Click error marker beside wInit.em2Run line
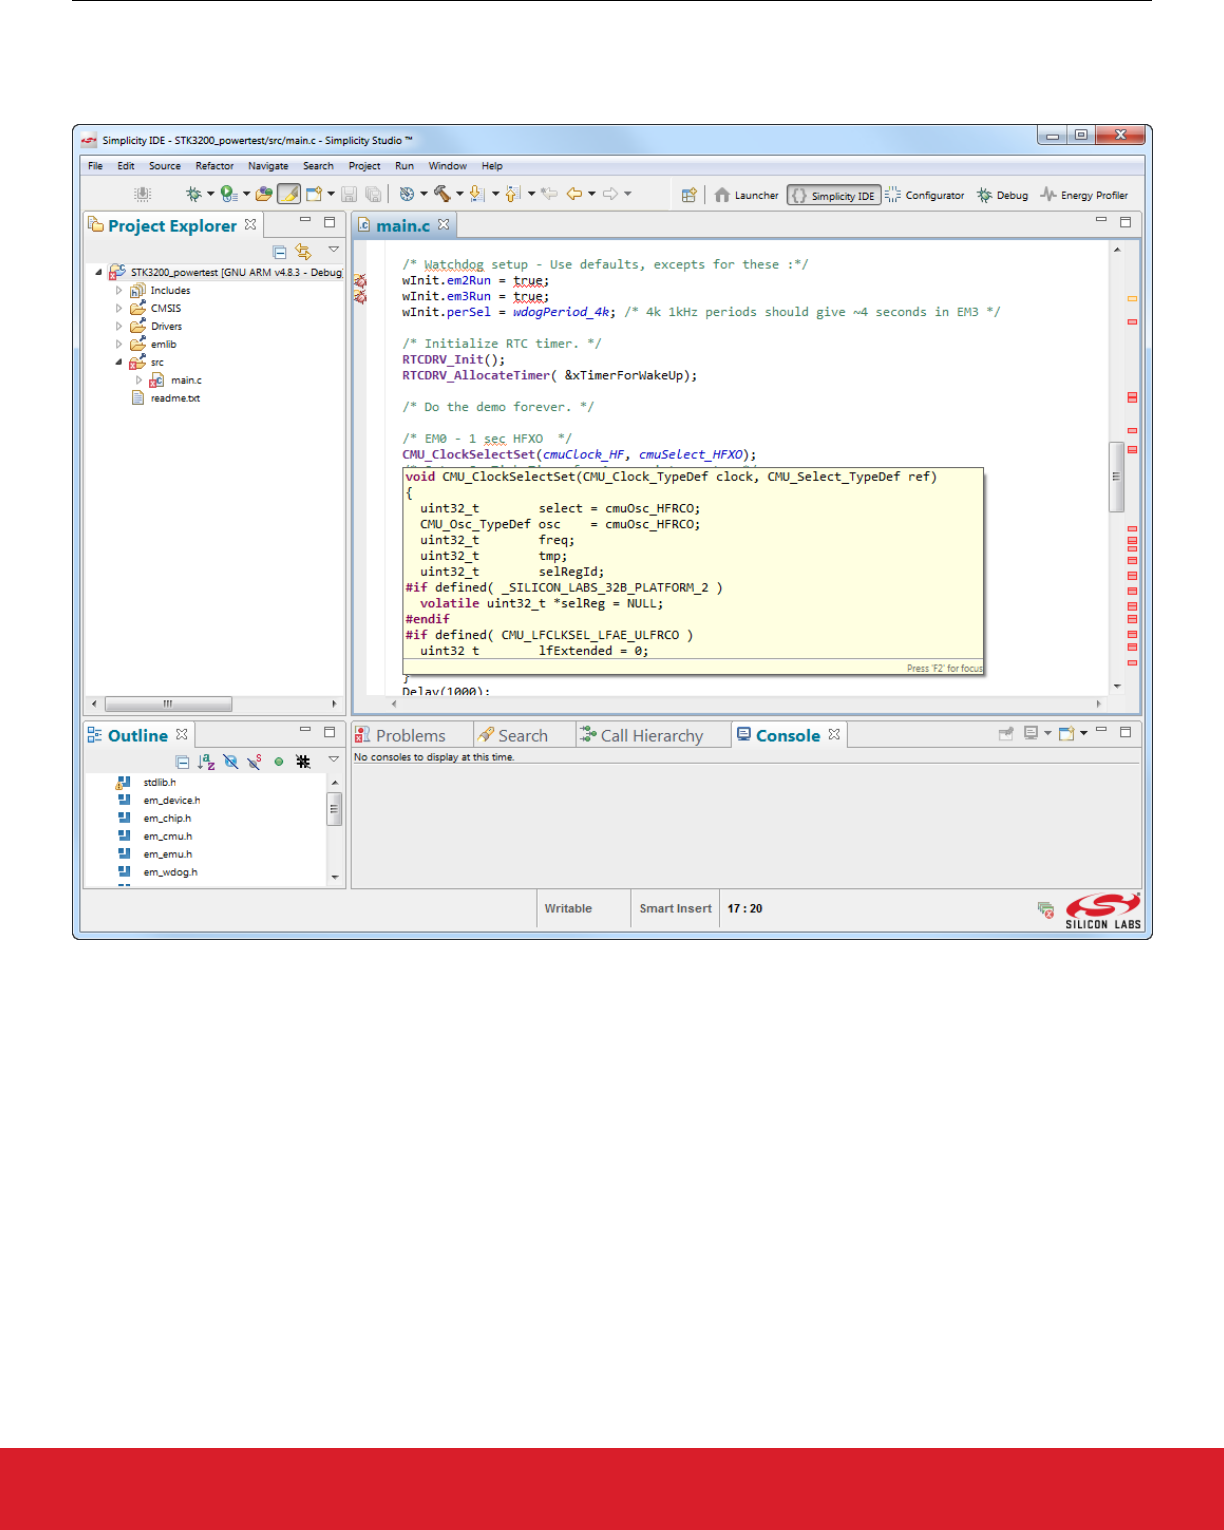 360,281
